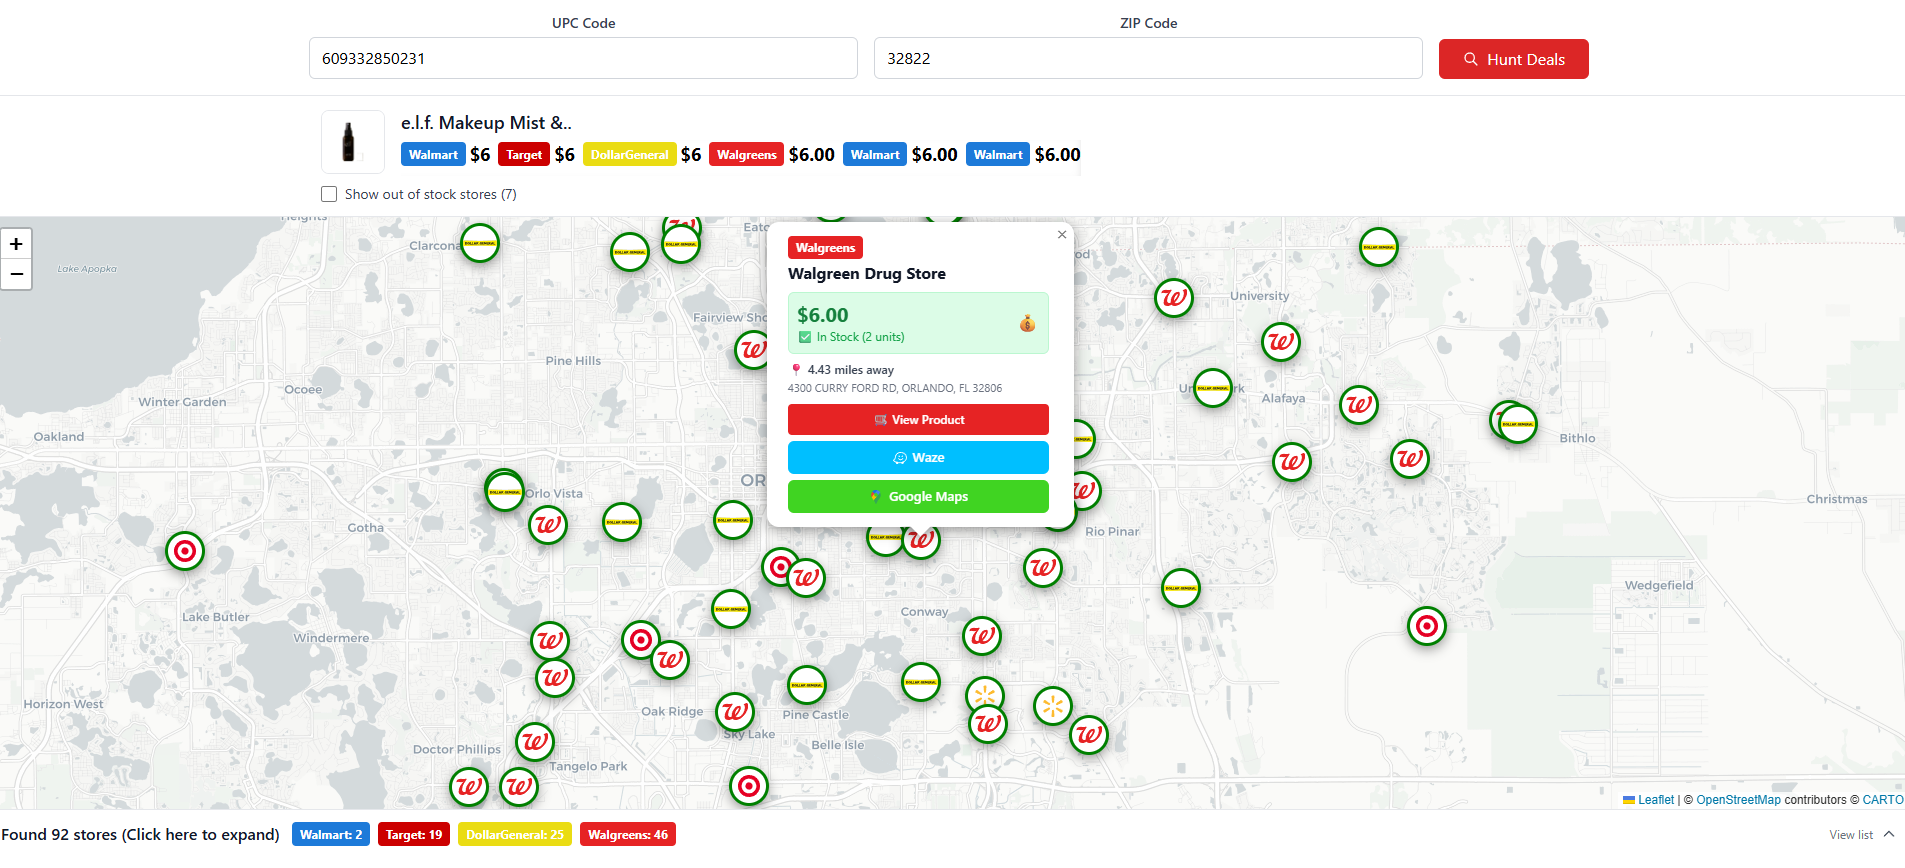Open the Walgreens marker right of Oak Ridge

pyautogui.click(x=735, y=712)
